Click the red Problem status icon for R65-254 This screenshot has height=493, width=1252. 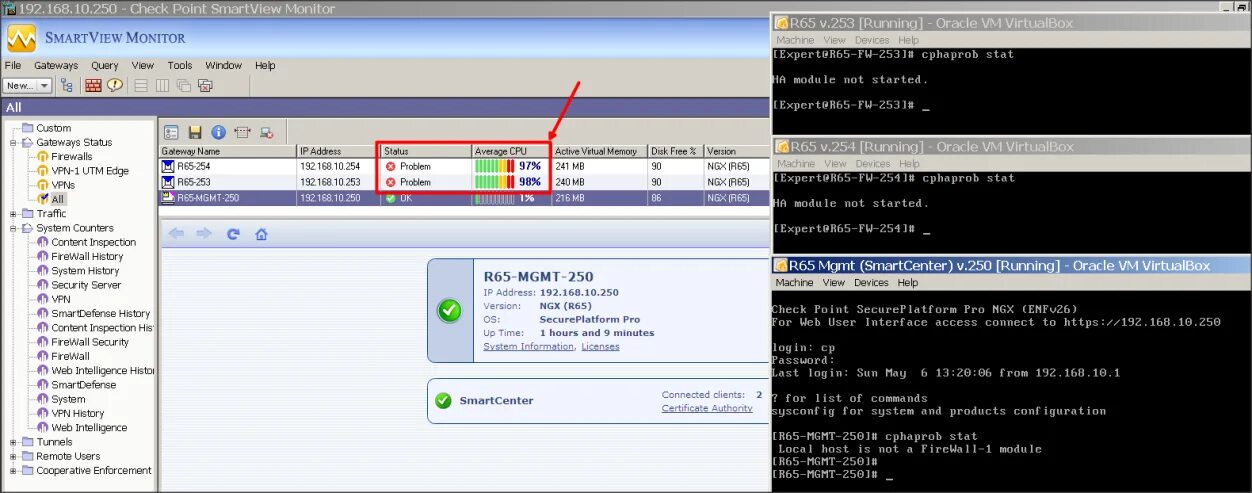391,167
